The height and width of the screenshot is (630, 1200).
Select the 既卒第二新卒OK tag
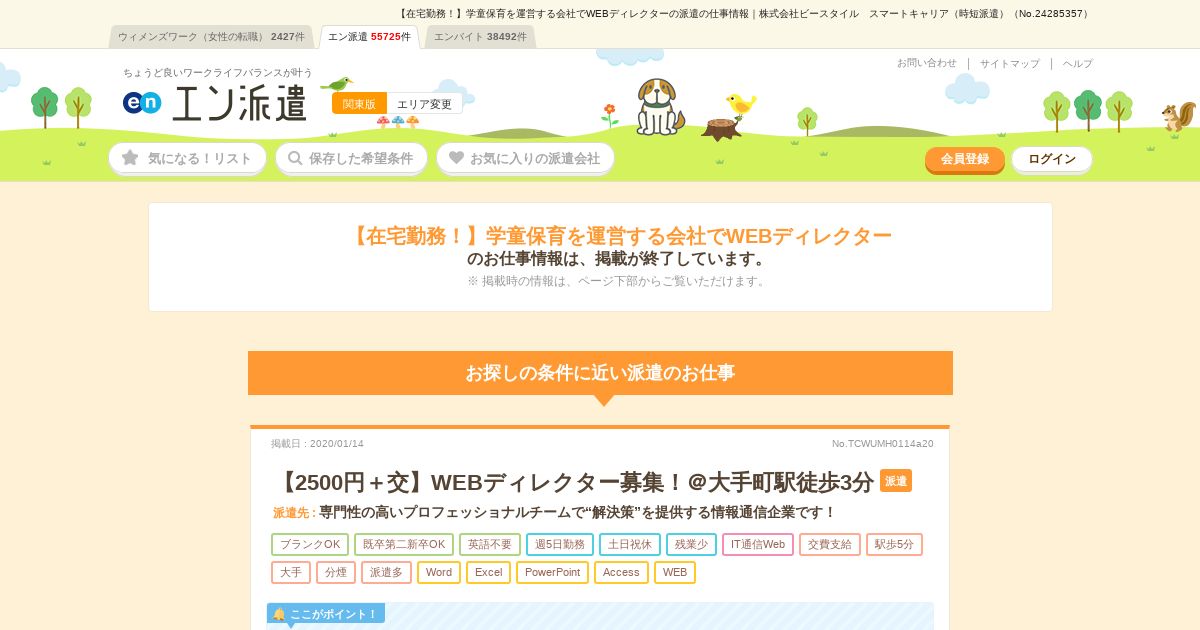[404, 545]
